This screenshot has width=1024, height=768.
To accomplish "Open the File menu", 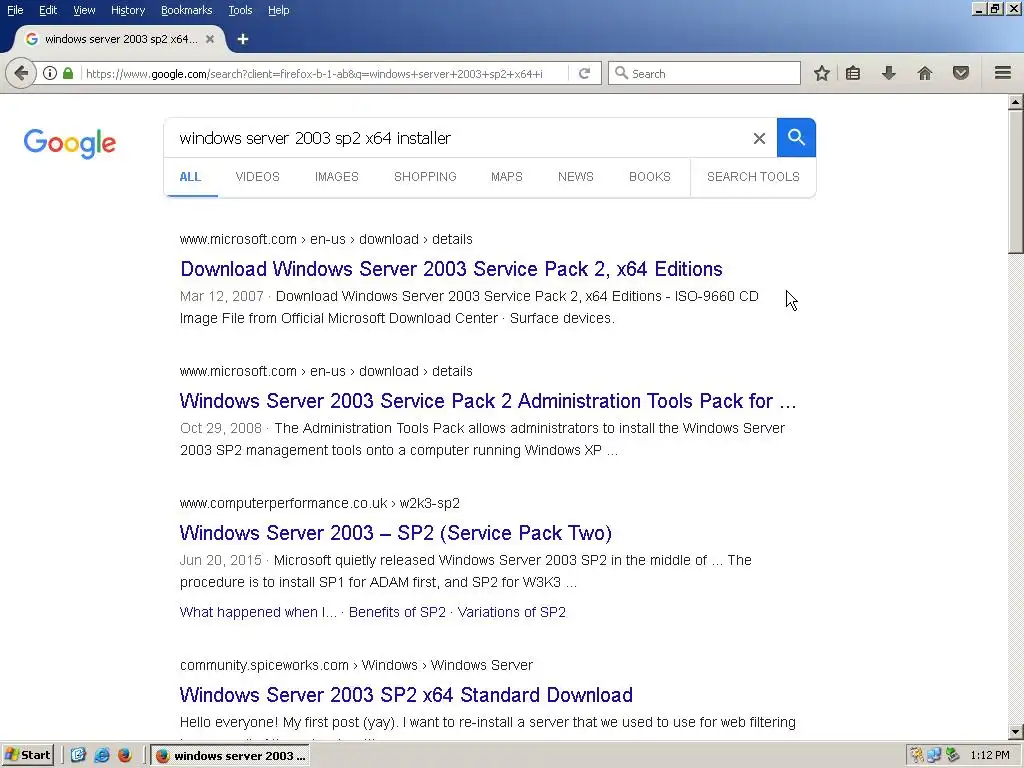I will pyautogui.click(x=15, y=10).
